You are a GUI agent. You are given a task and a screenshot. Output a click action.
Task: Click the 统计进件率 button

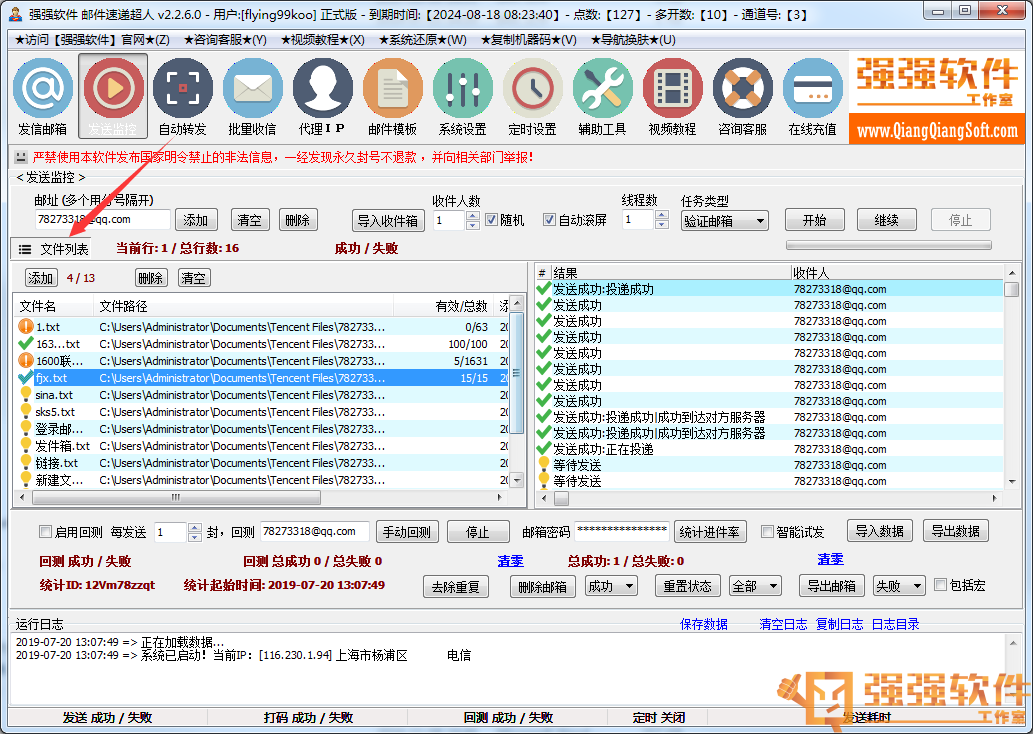point(710,532)
